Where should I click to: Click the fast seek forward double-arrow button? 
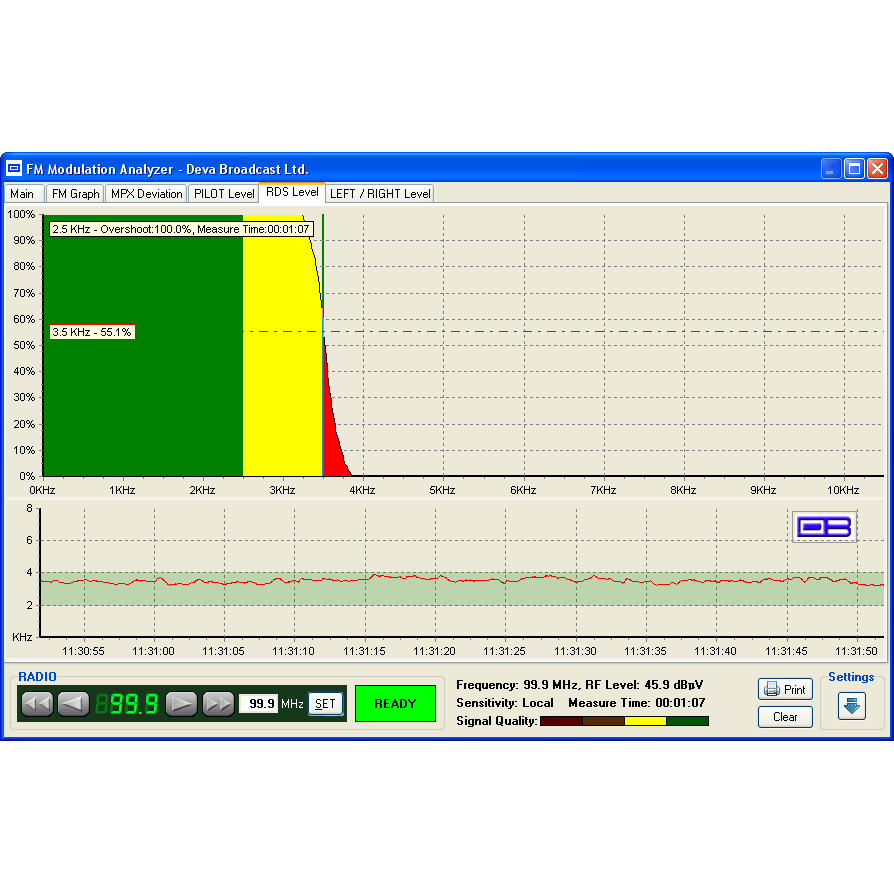tap(218, 704)
